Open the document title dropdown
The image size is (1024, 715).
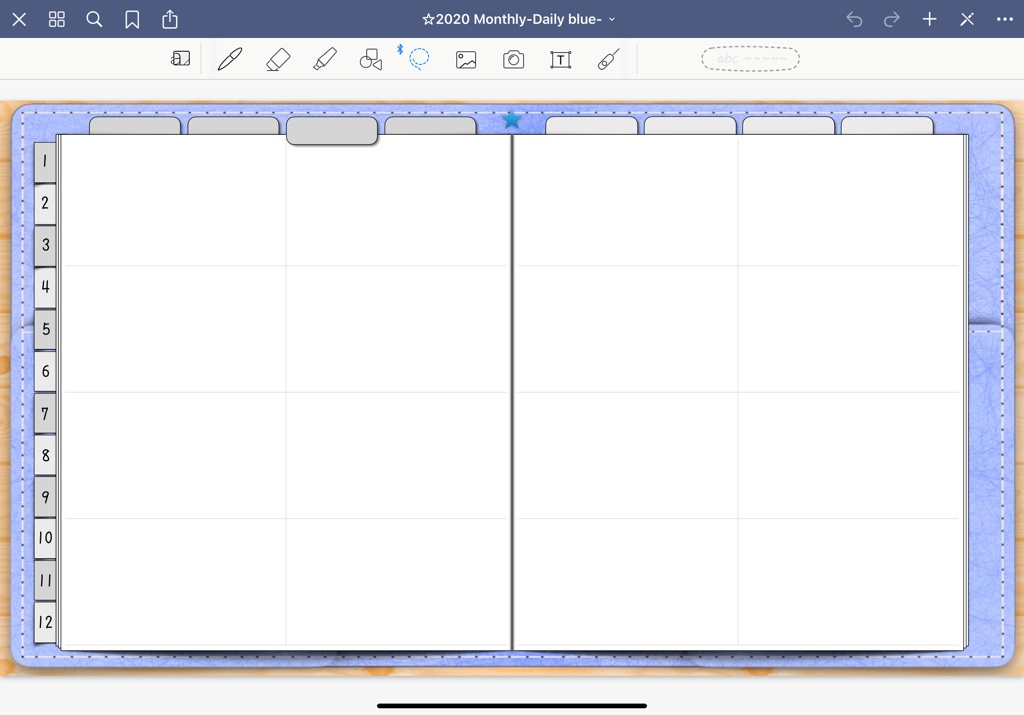click(519, 20)
